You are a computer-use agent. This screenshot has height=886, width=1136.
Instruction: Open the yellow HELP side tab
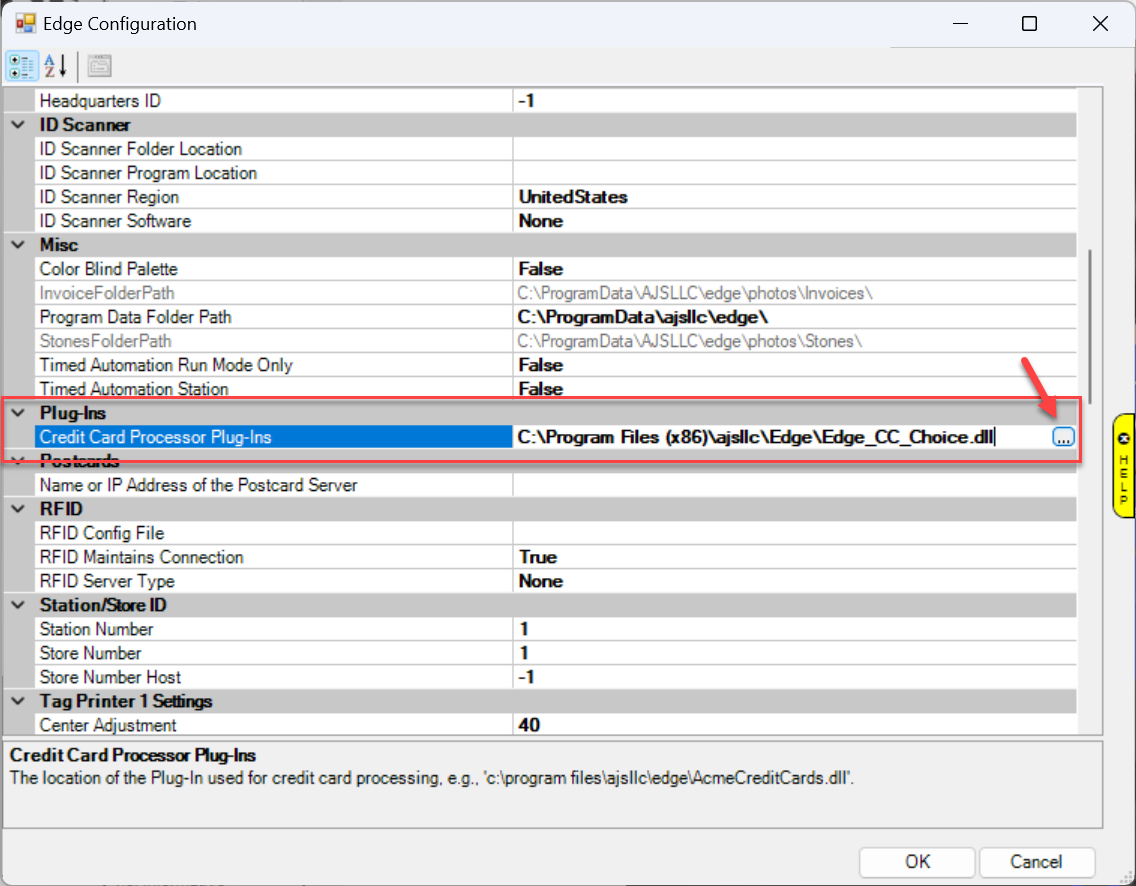(x=1123, y=467)
